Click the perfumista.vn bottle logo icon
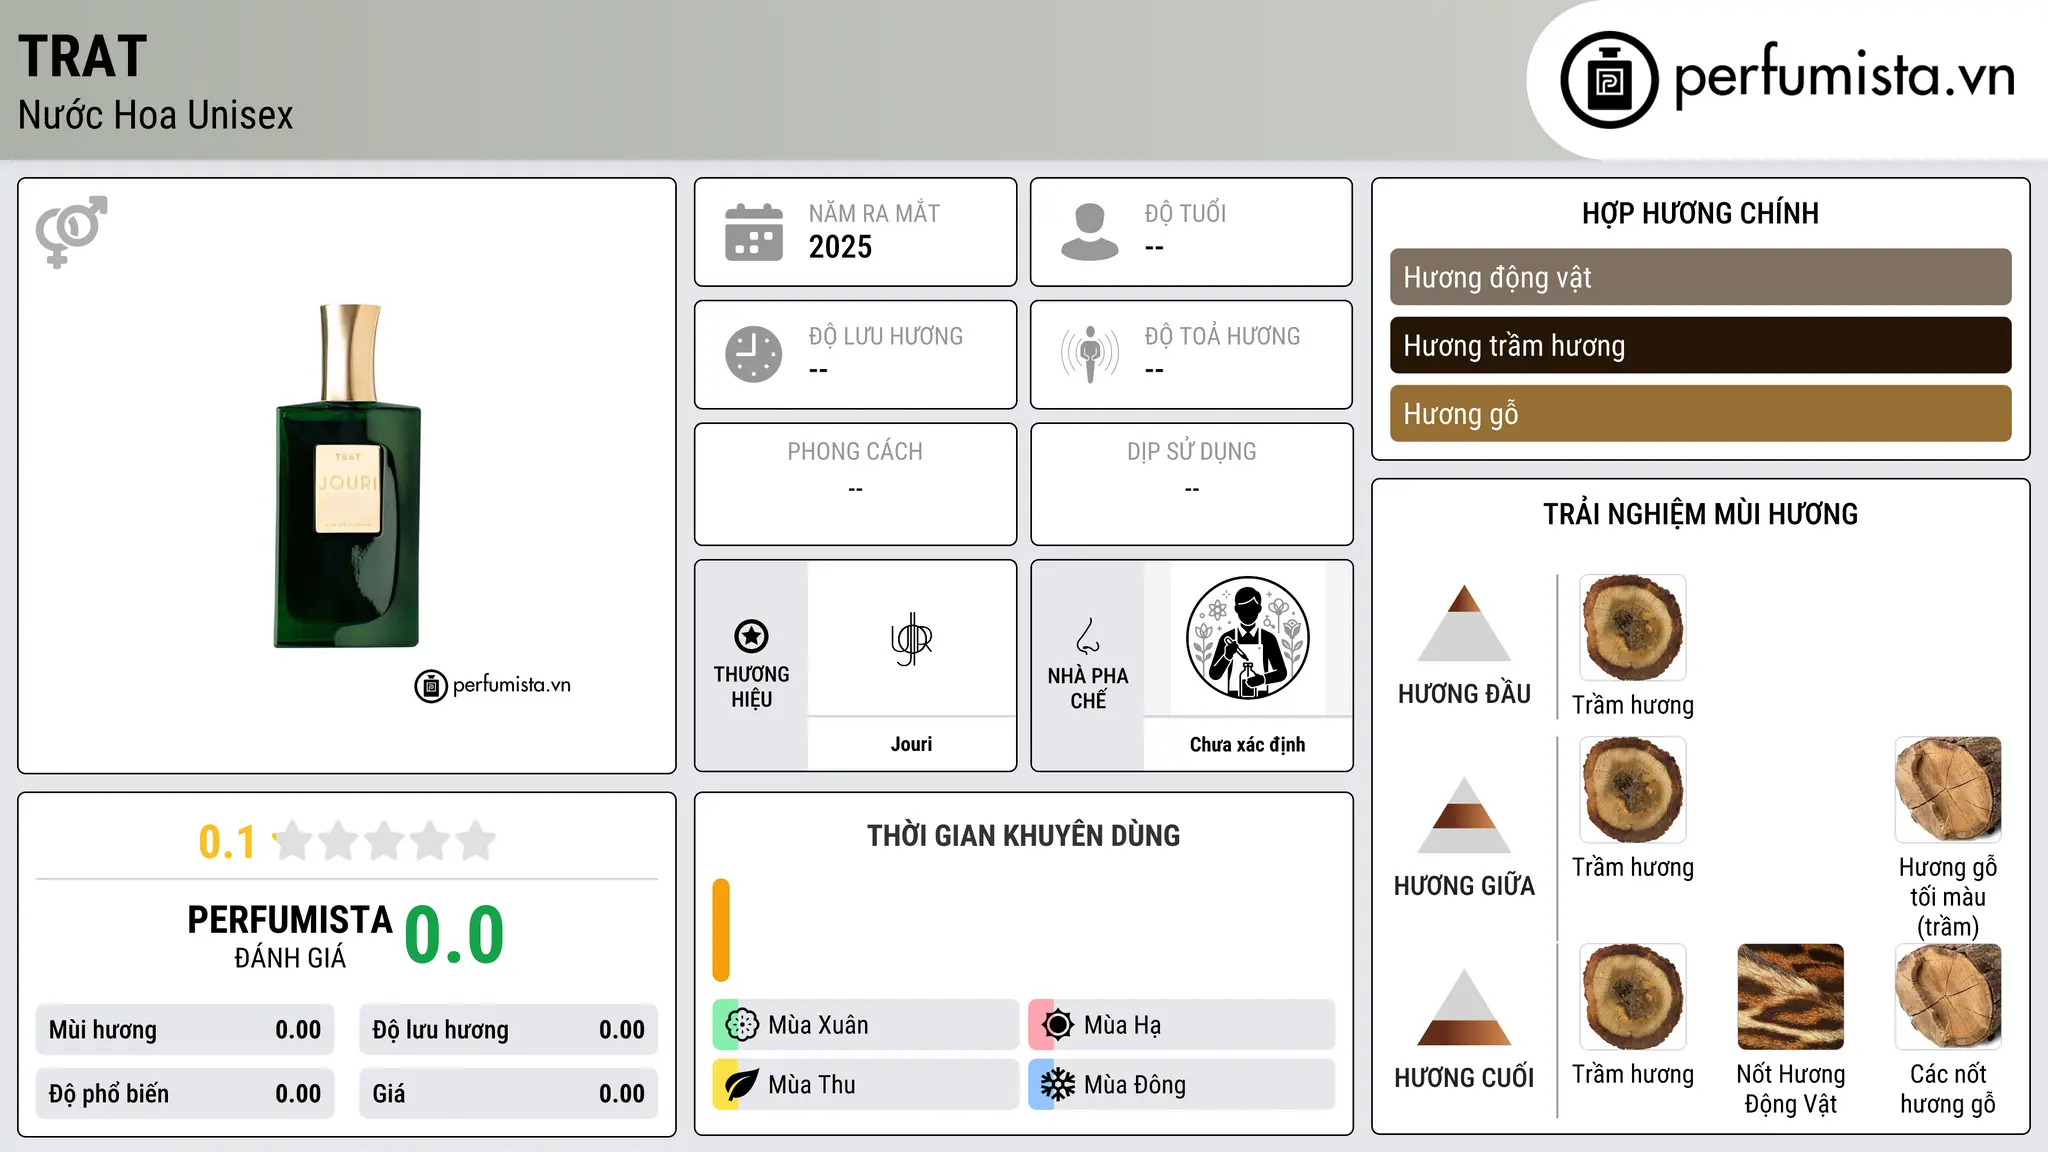The width and height of the screenshot is (2048, 1152). coord(1609,80)
